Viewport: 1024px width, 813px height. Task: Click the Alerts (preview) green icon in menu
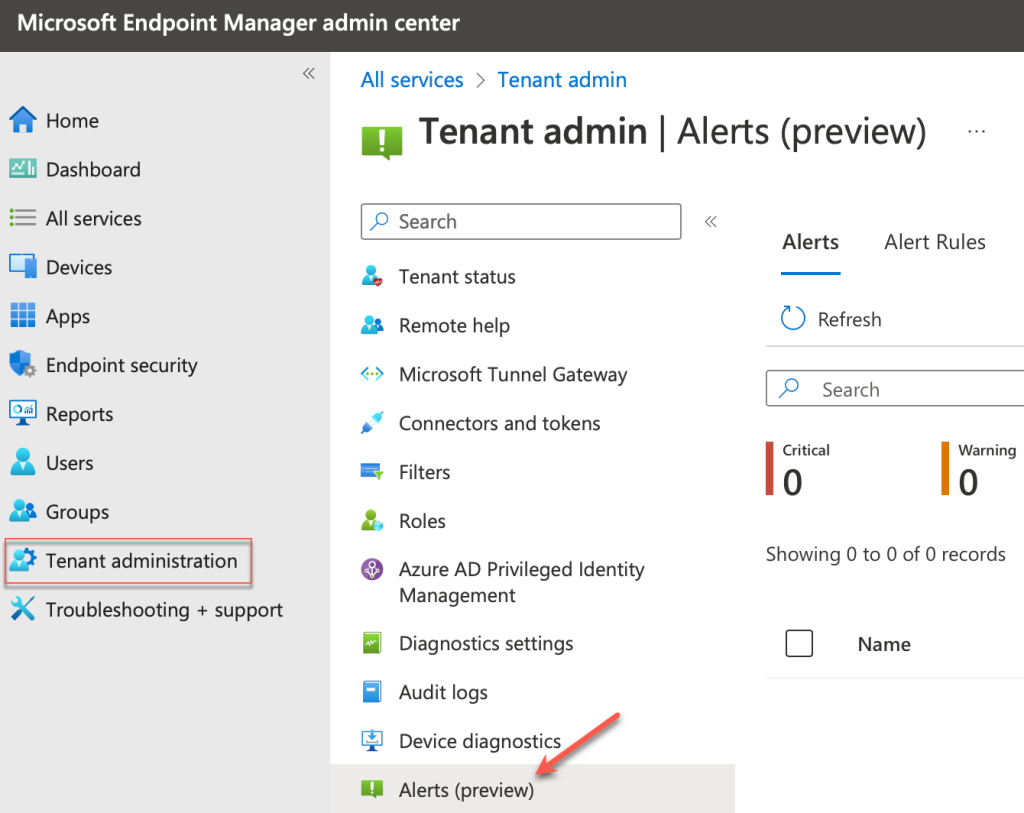[x=372, y=789]
